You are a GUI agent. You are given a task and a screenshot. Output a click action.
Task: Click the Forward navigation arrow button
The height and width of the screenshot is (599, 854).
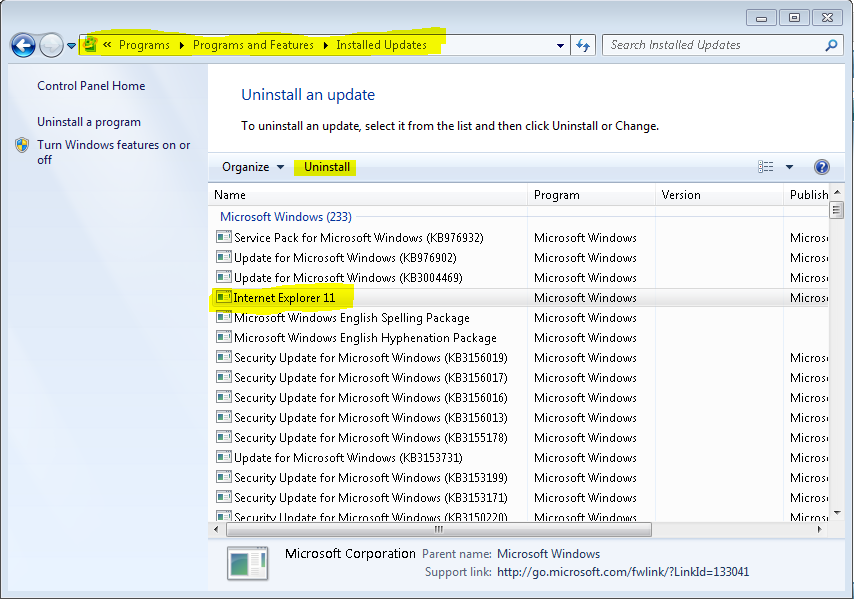pyautogui.click(x=52, y=45)
